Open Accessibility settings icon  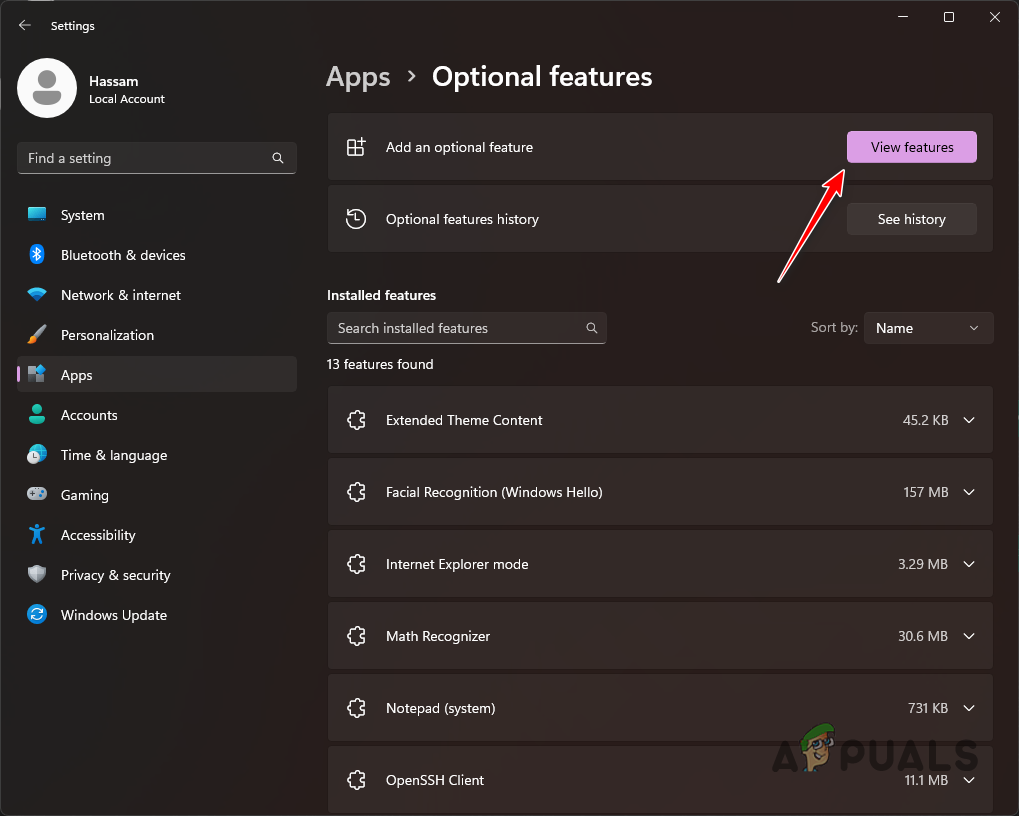pos(37,535)
